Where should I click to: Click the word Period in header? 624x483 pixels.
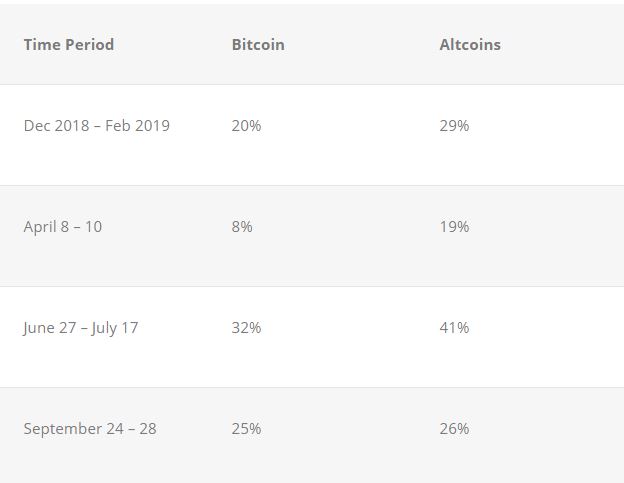[x=90, y=45]
